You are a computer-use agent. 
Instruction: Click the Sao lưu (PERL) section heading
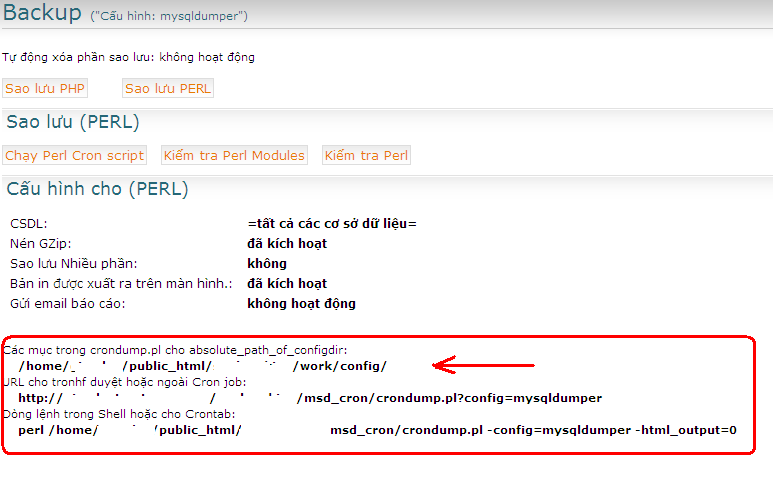[x=72, y=122]
